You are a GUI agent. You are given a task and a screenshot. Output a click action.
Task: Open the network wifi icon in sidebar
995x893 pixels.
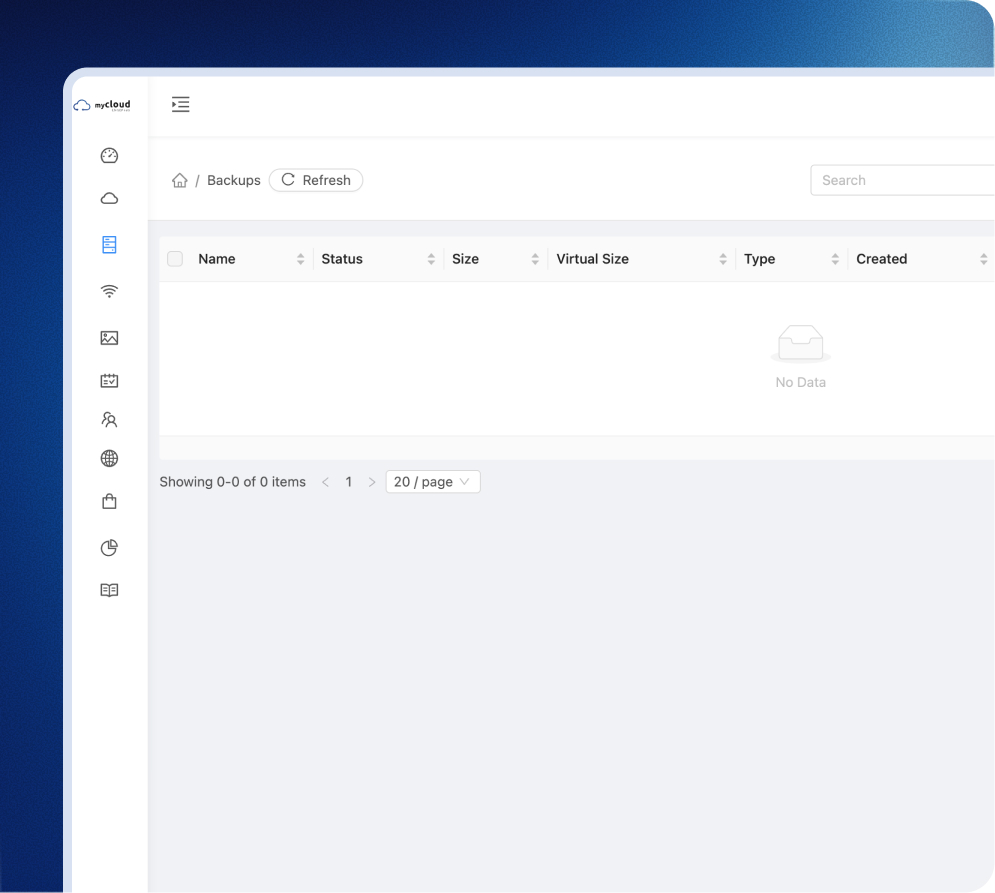coord(109,291)
